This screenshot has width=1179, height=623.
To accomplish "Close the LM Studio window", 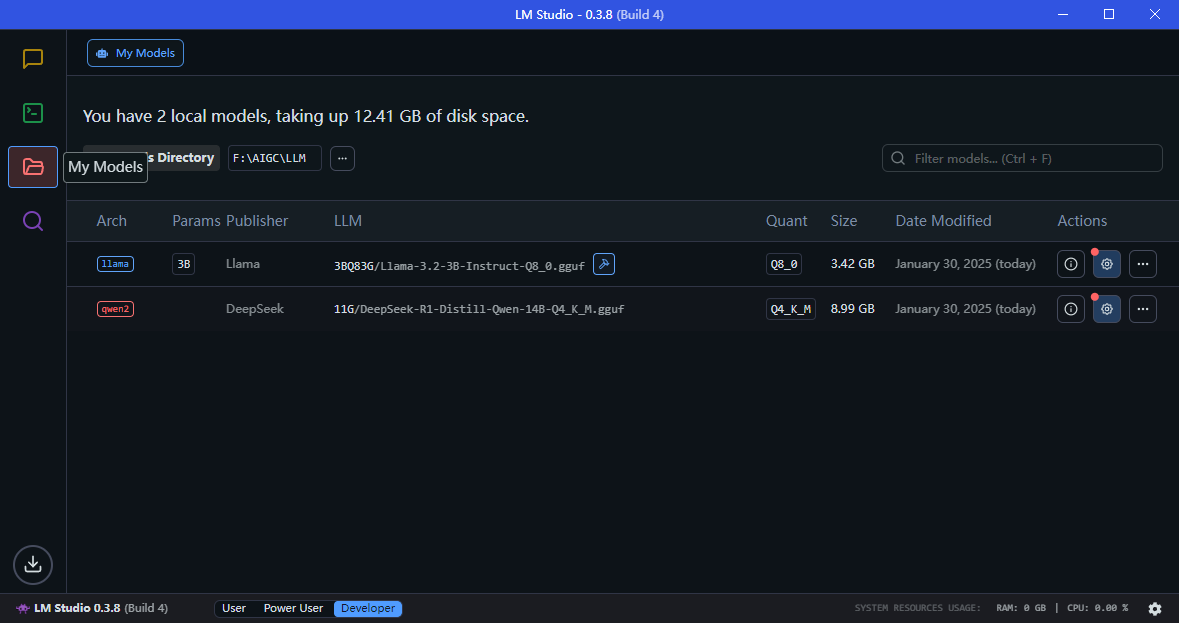I will coord(1155,14).
